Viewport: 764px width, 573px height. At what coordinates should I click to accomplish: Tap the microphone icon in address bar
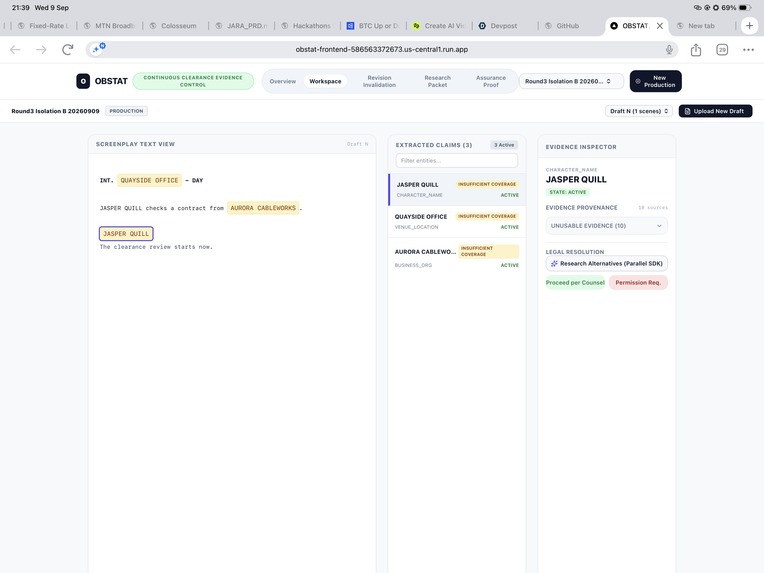[x=669, y=49]
